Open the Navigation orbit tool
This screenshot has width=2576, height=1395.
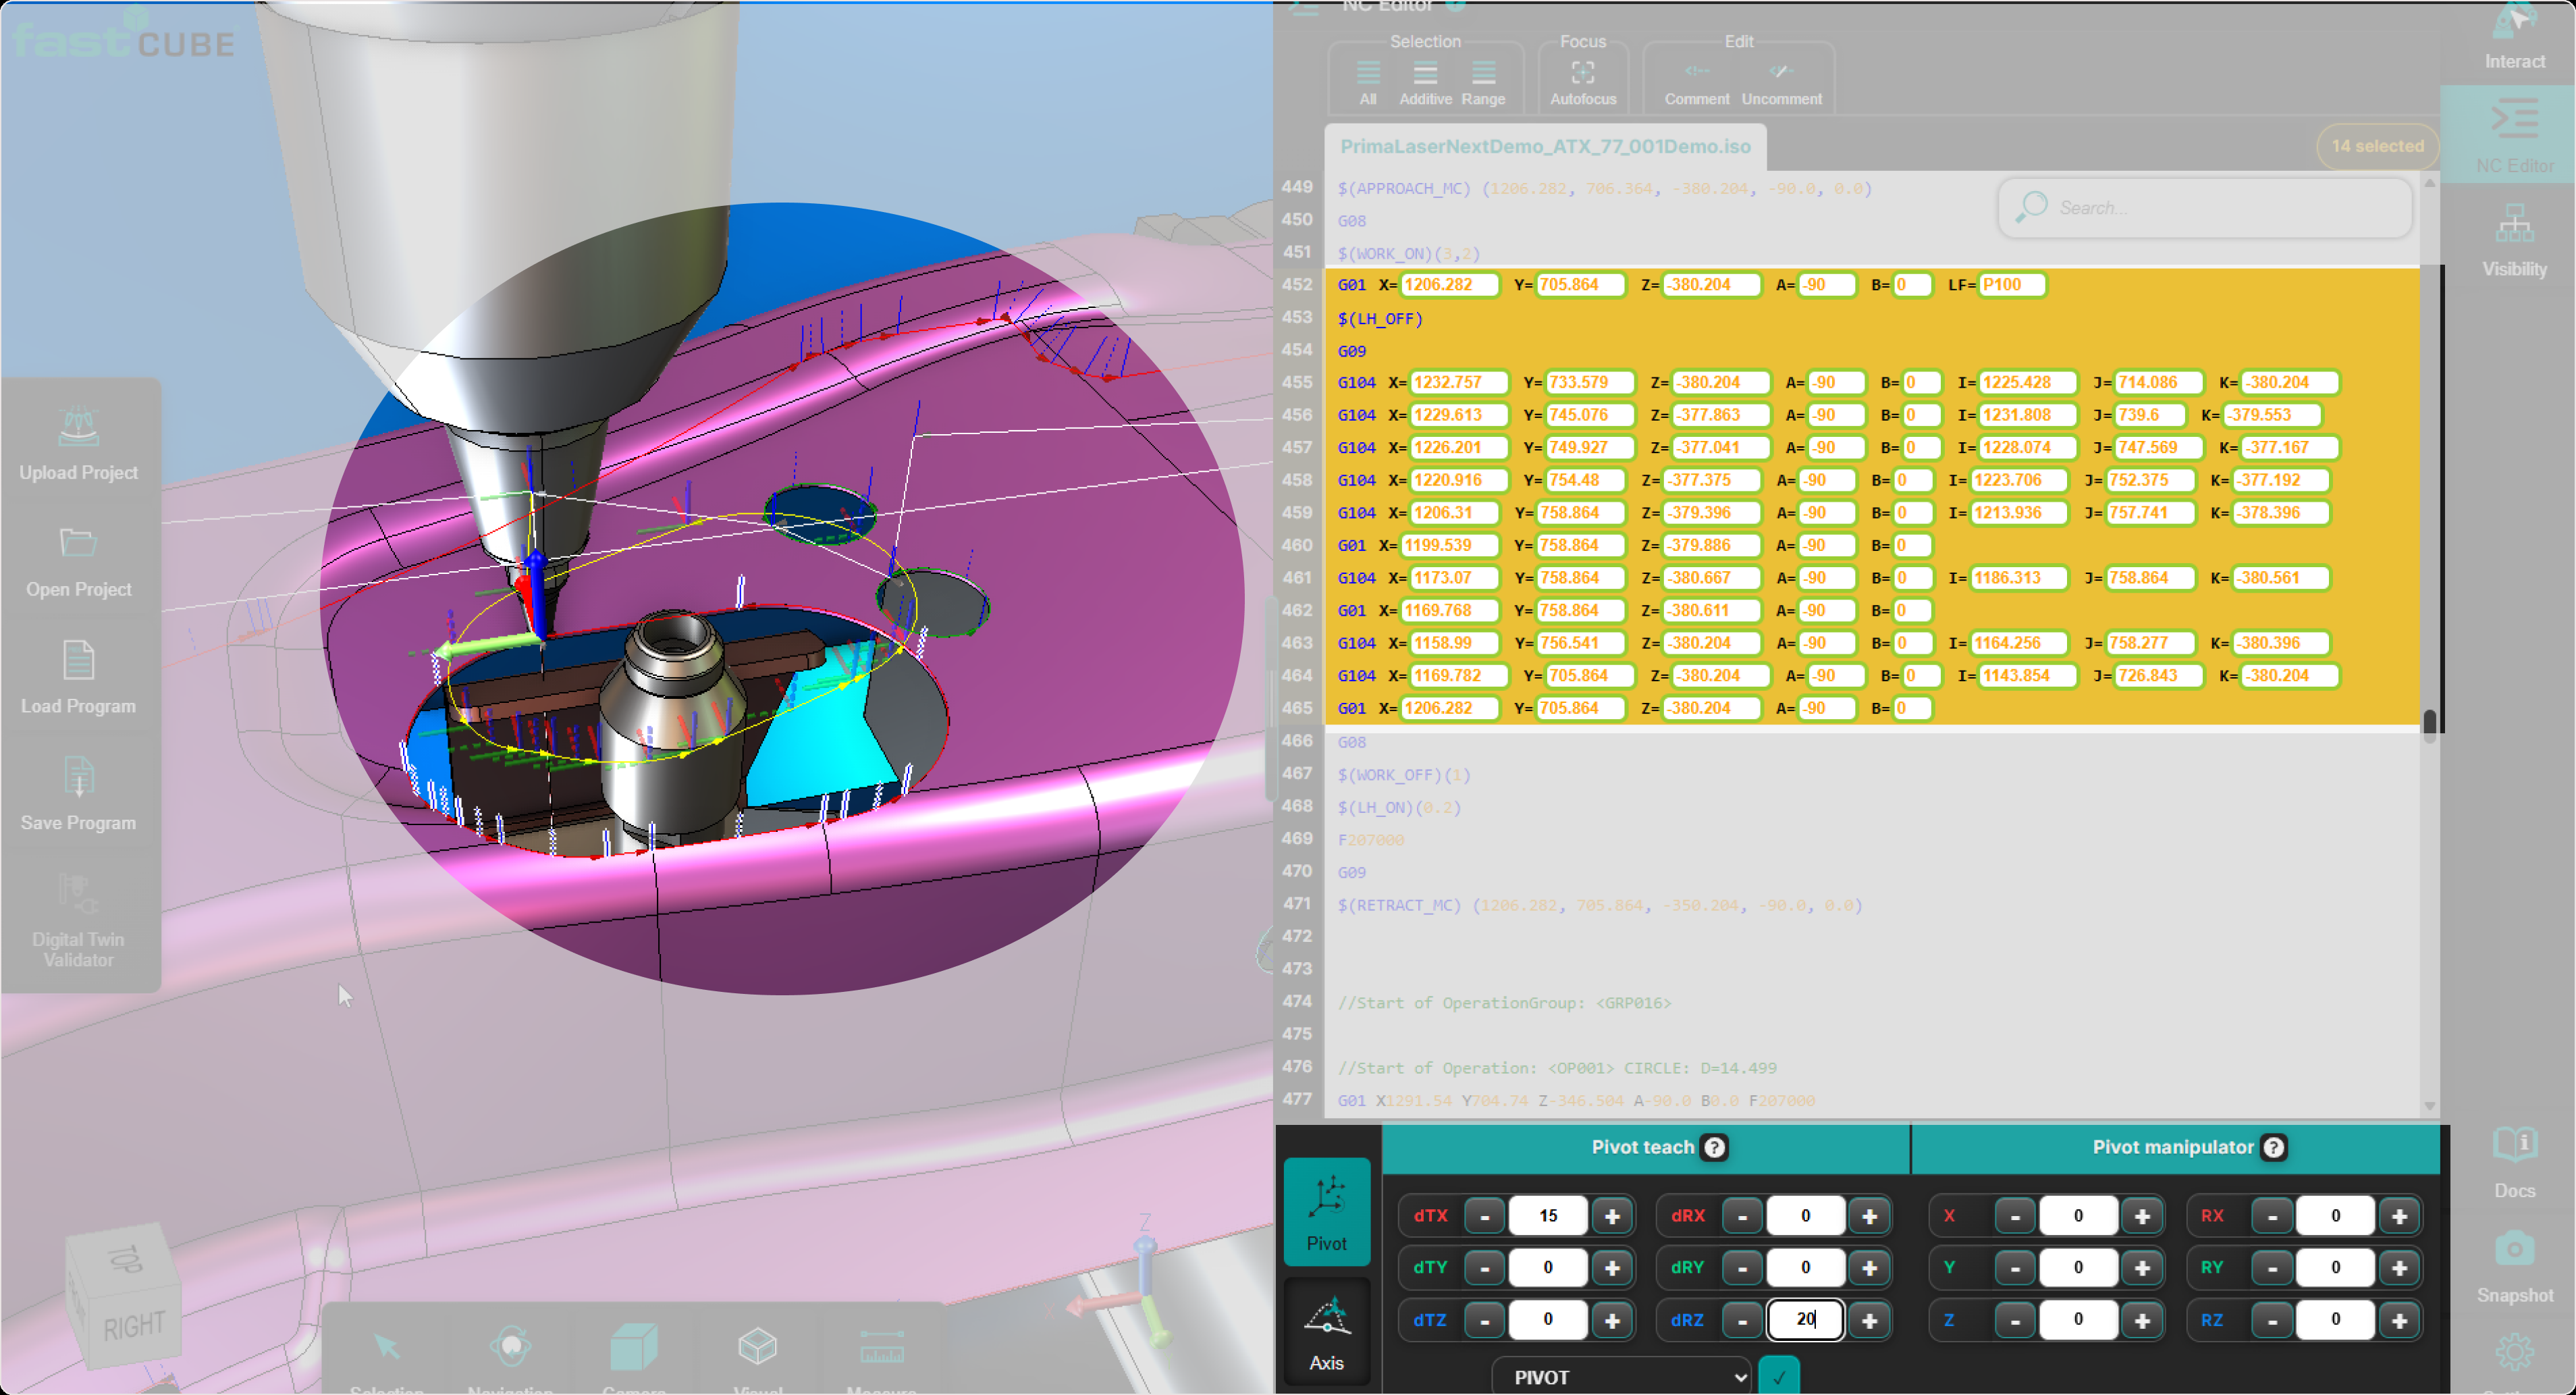point(511,1347)
